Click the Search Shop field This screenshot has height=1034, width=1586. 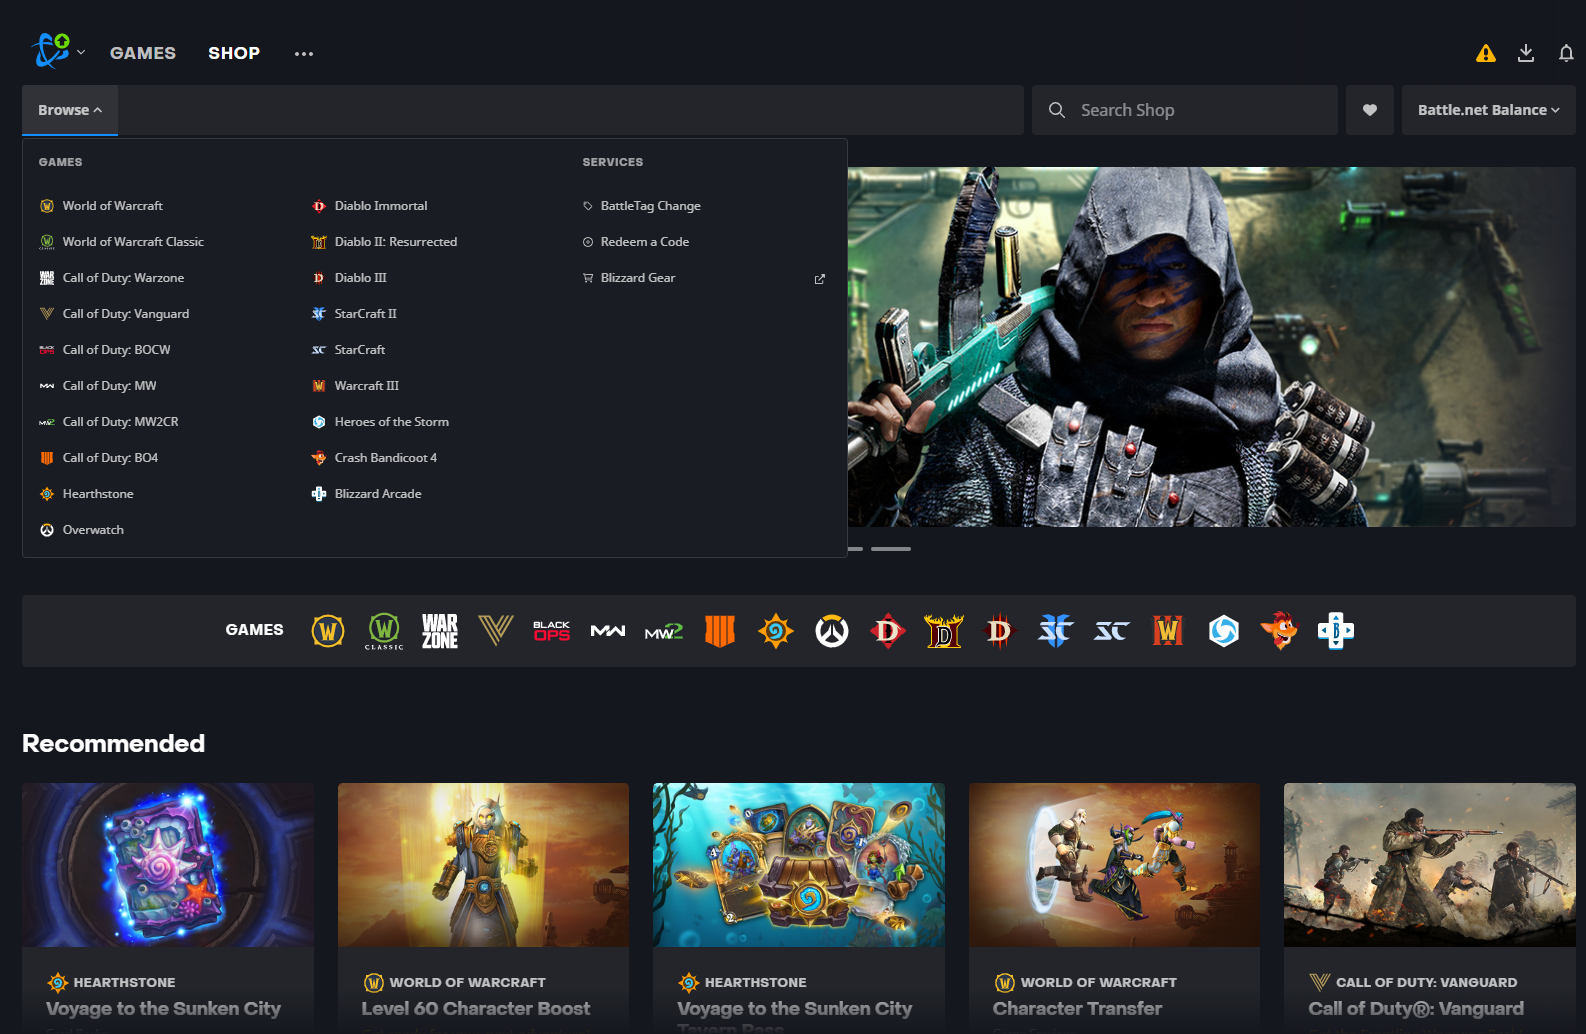click(x=1185, y=110)
